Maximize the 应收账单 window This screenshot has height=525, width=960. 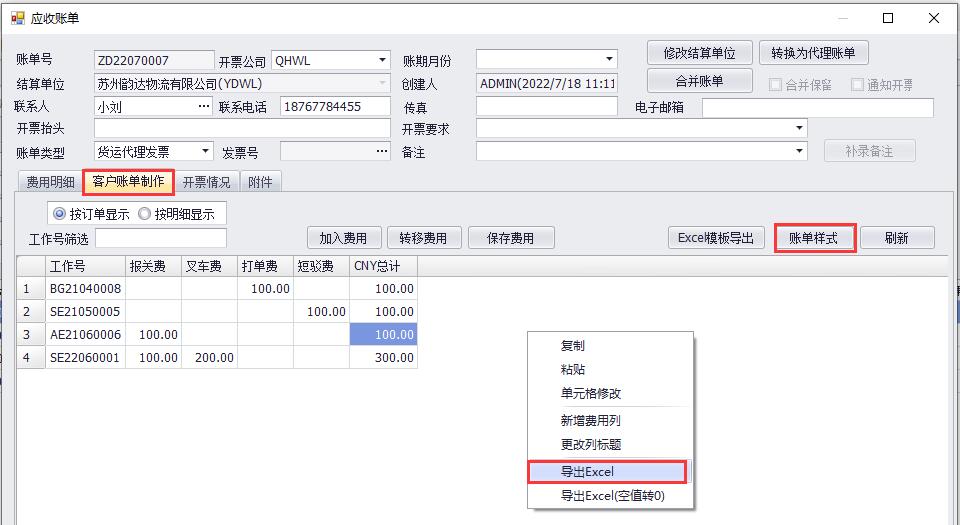888,18
